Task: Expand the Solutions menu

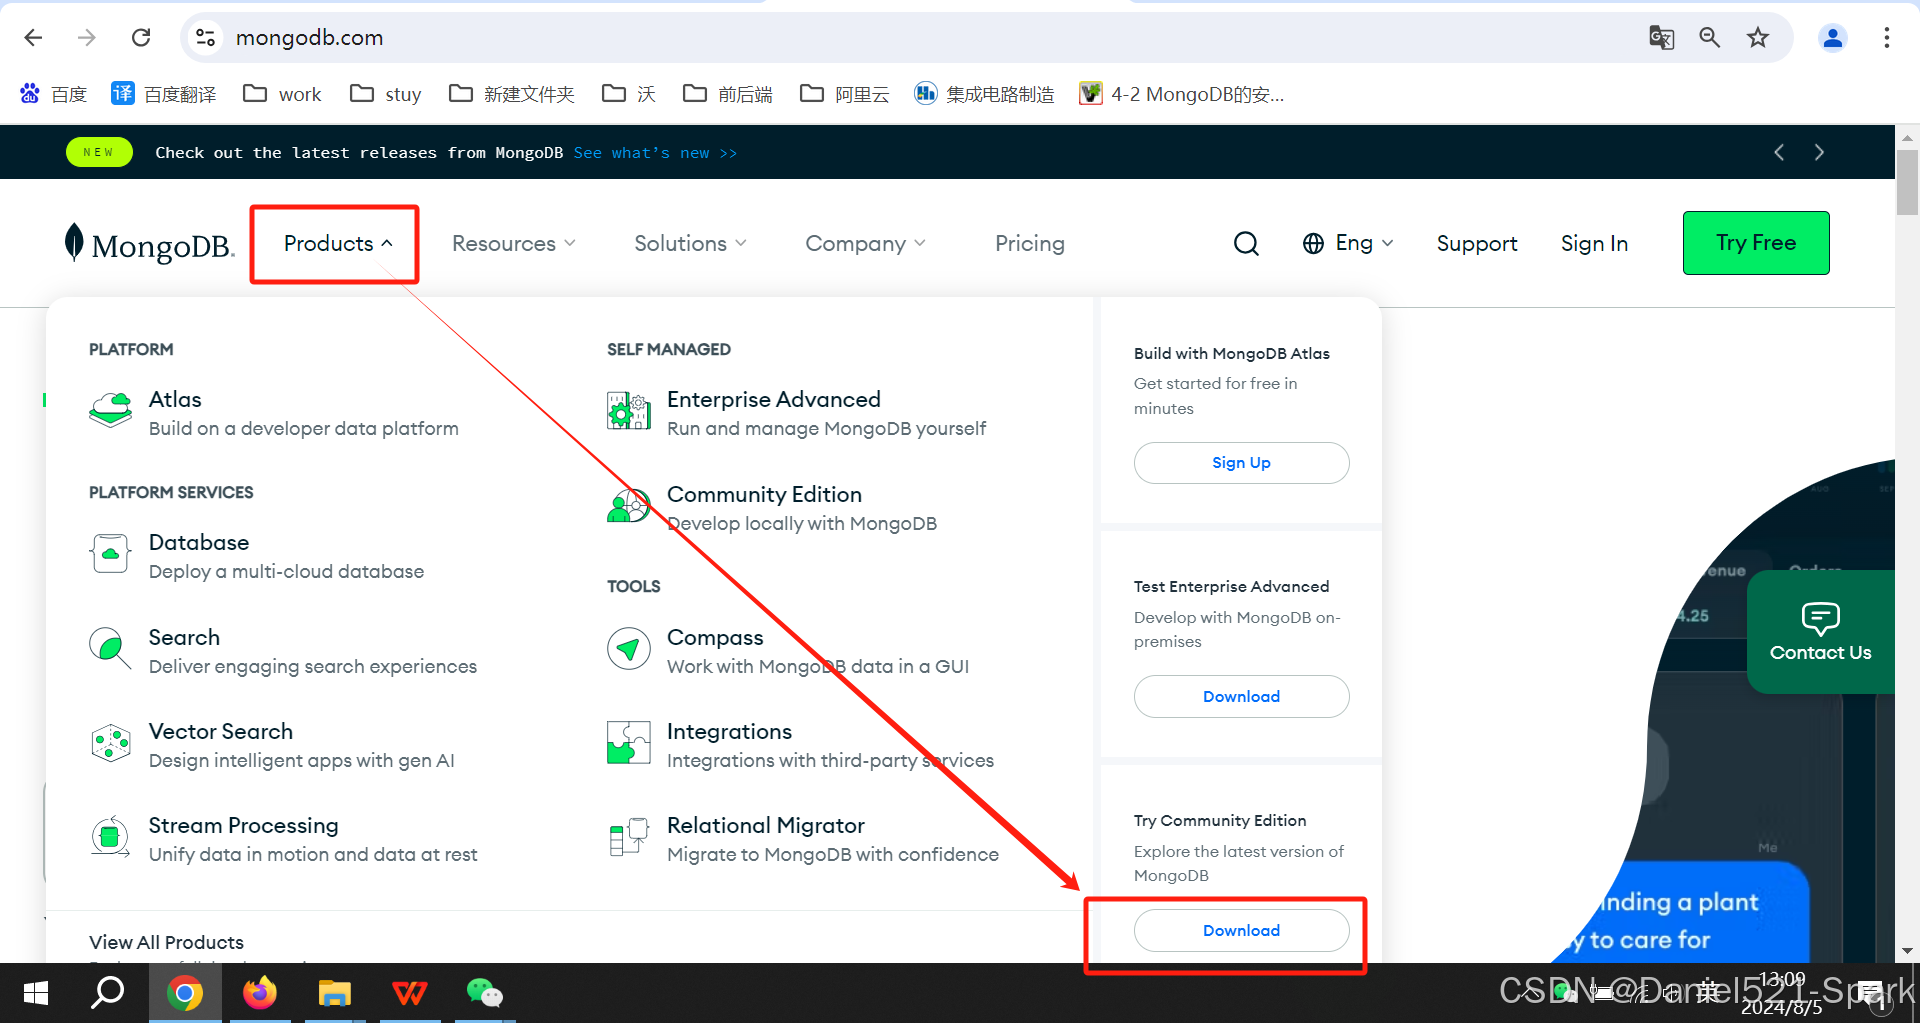Action: click(690, 243)
